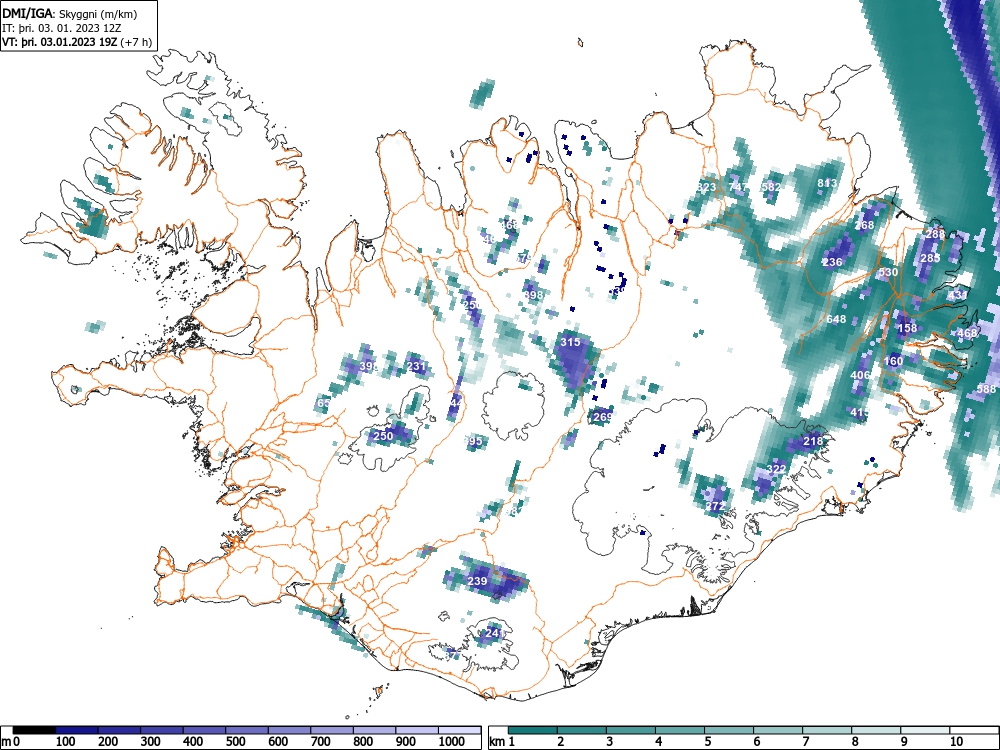The width and height of the screenshot is (1000, 750).
Task: Click the visibility value 236 on the map
Action: [832, 262]
